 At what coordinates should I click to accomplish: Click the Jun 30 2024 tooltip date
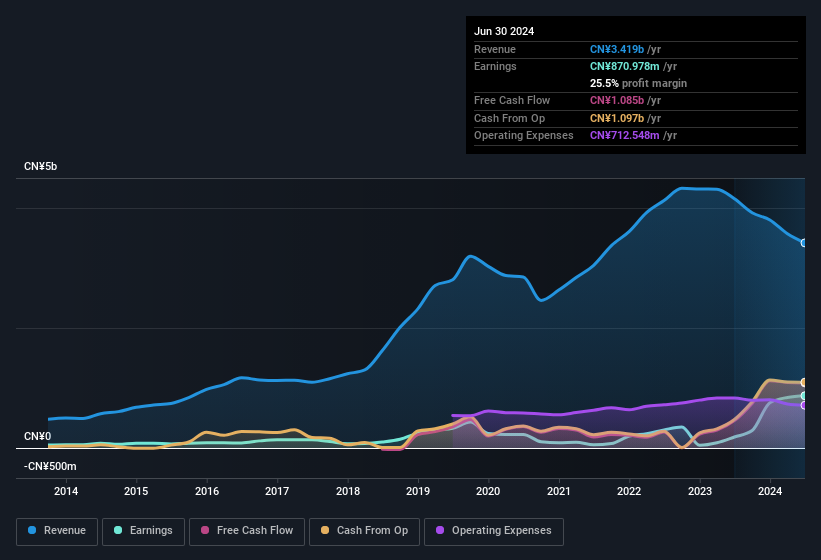(x=504, y=31)
